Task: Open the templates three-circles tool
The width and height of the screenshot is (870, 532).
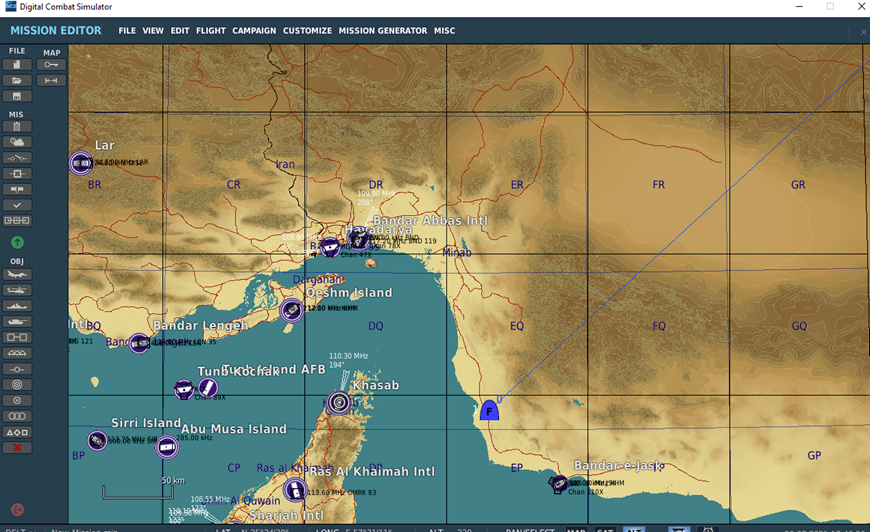Action: (17, 416)
